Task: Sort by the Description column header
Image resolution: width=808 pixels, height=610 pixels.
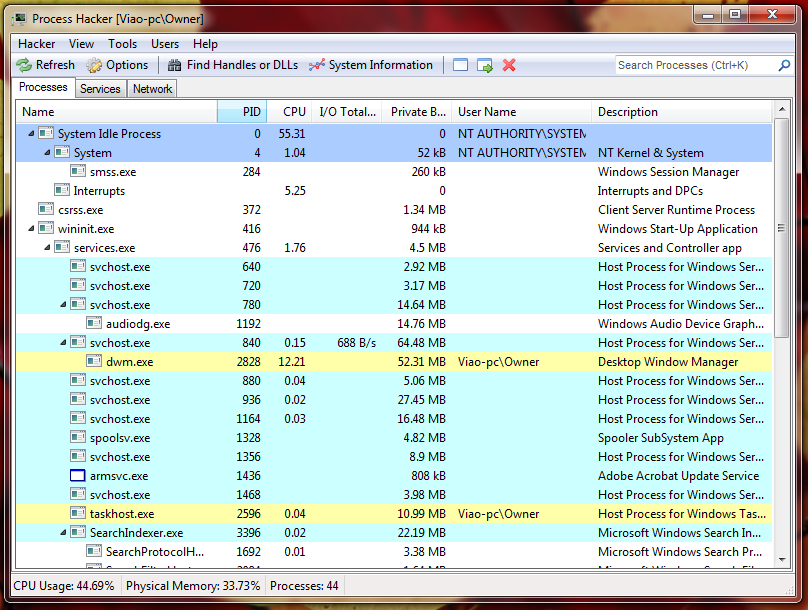Action: 682,112
